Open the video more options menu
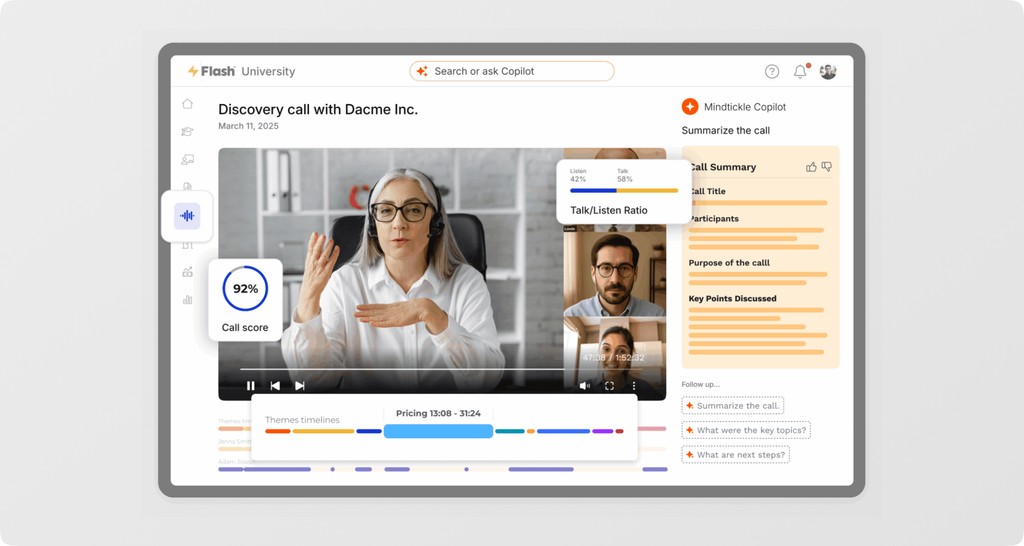 point(633,386)
